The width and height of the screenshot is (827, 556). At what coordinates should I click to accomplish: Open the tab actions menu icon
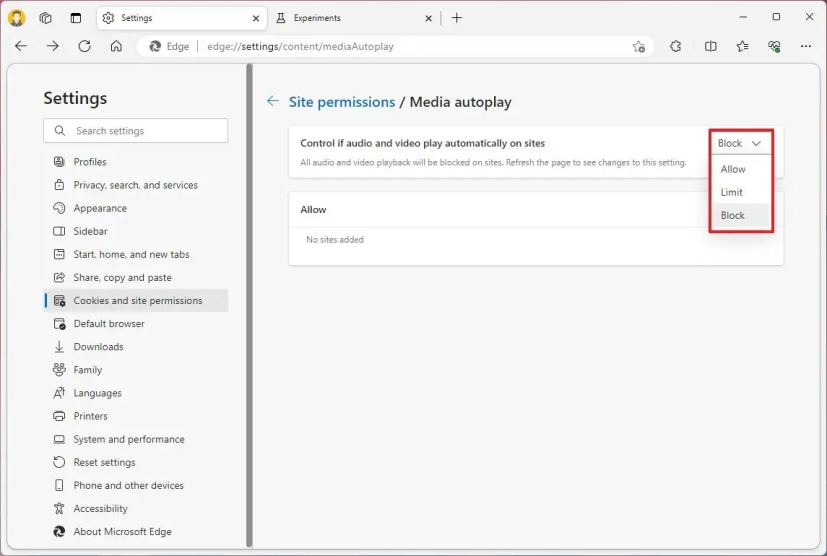pos(76,18)
